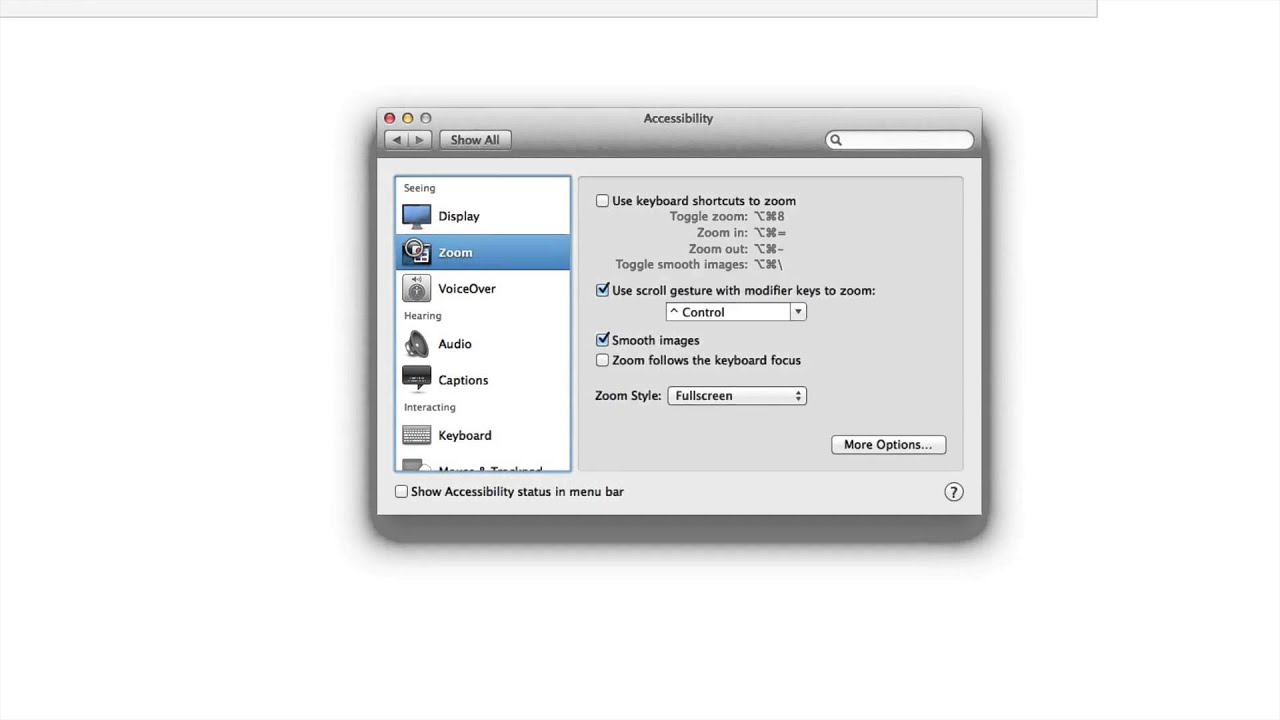Uncheck Smooth images option
Image resolution: width=1280 pixels, height=720 pixels.
(x=602, y=340)
